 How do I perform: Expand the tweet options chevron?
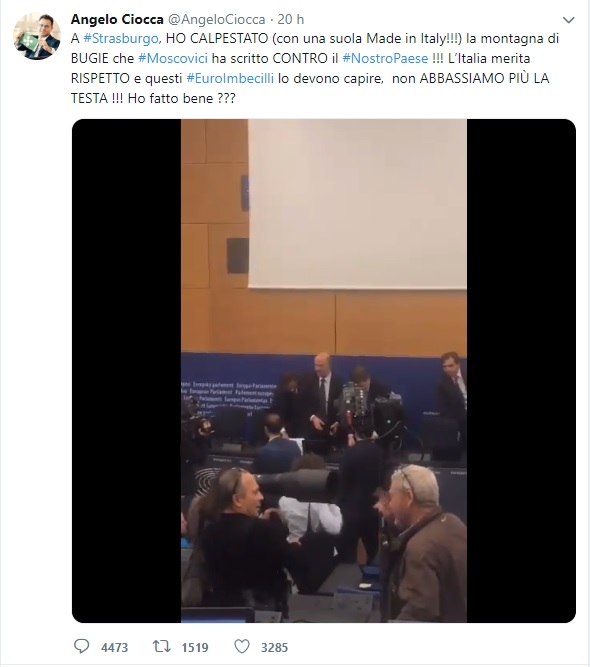point(568,20)
